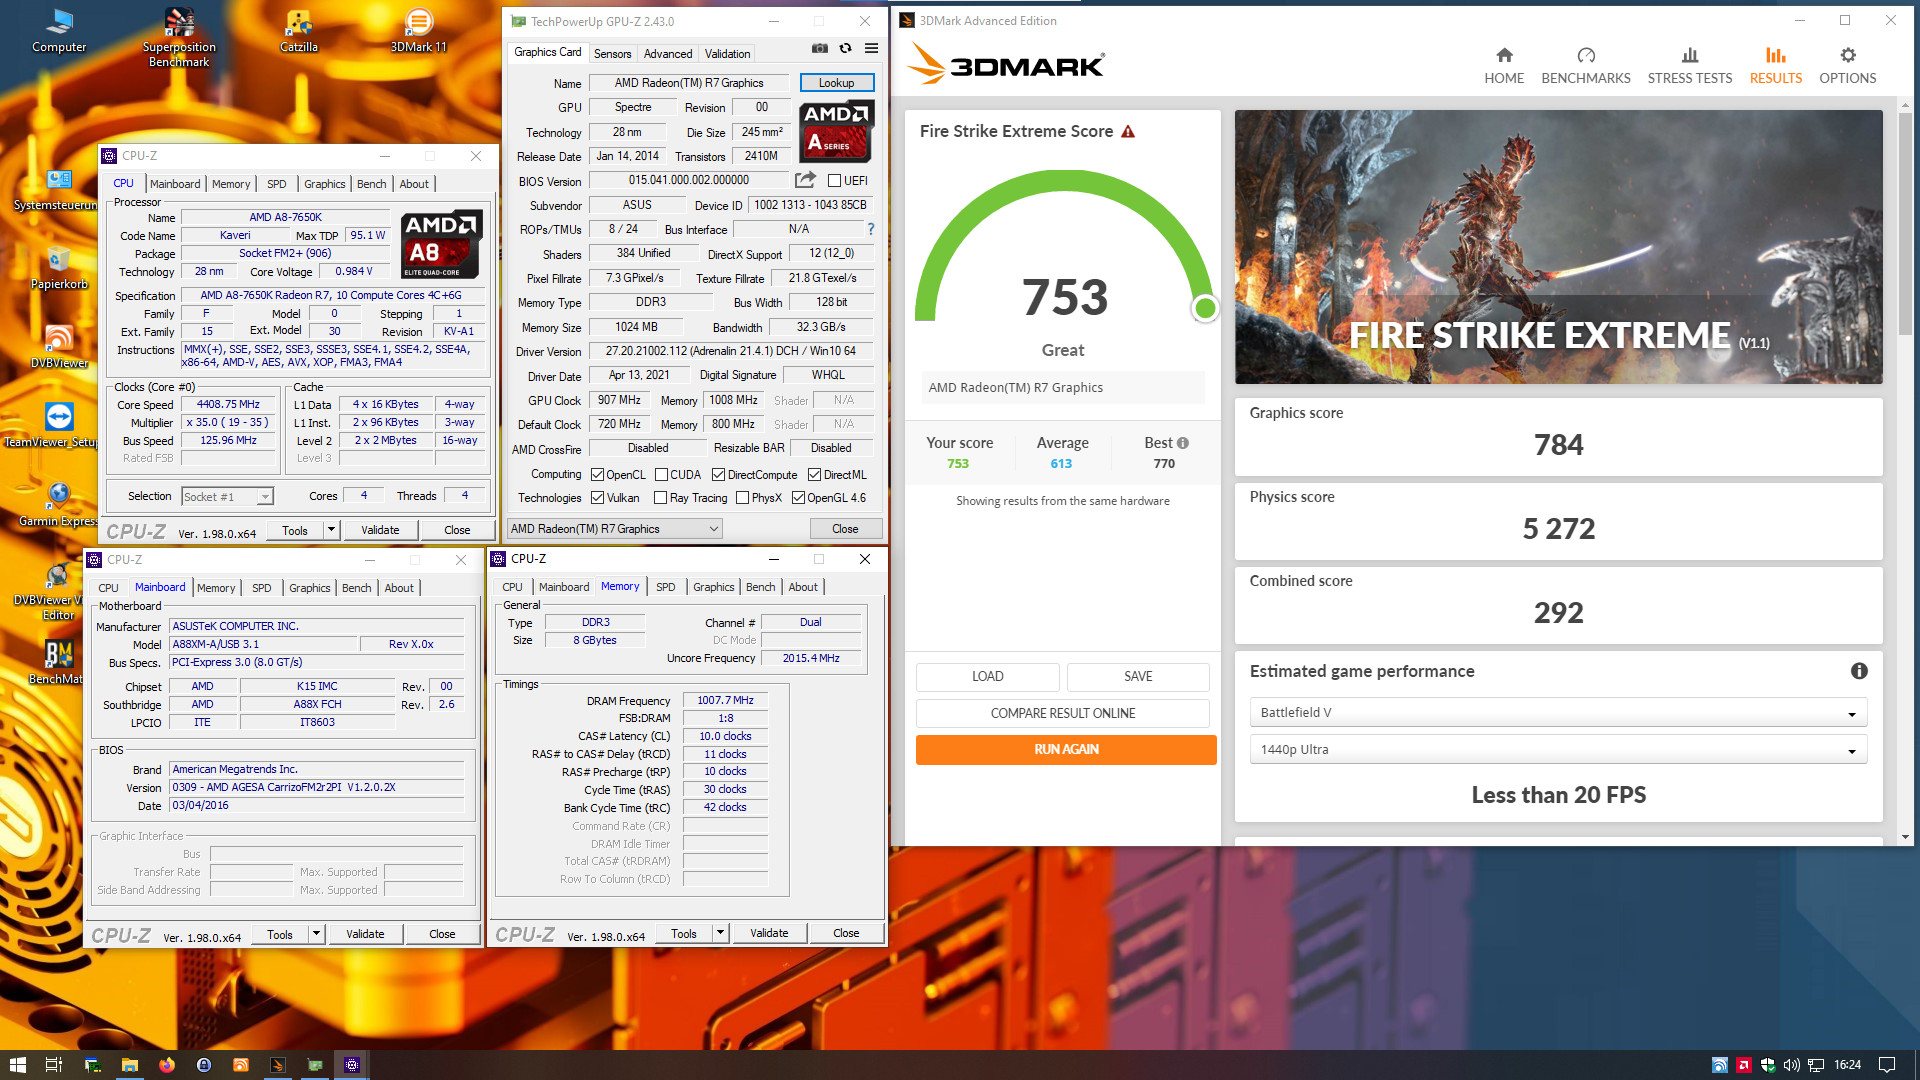Expand Tools arrow in CPU-Z Memory window
This screenshot has height=1080, width=1920.
(720, 934)
